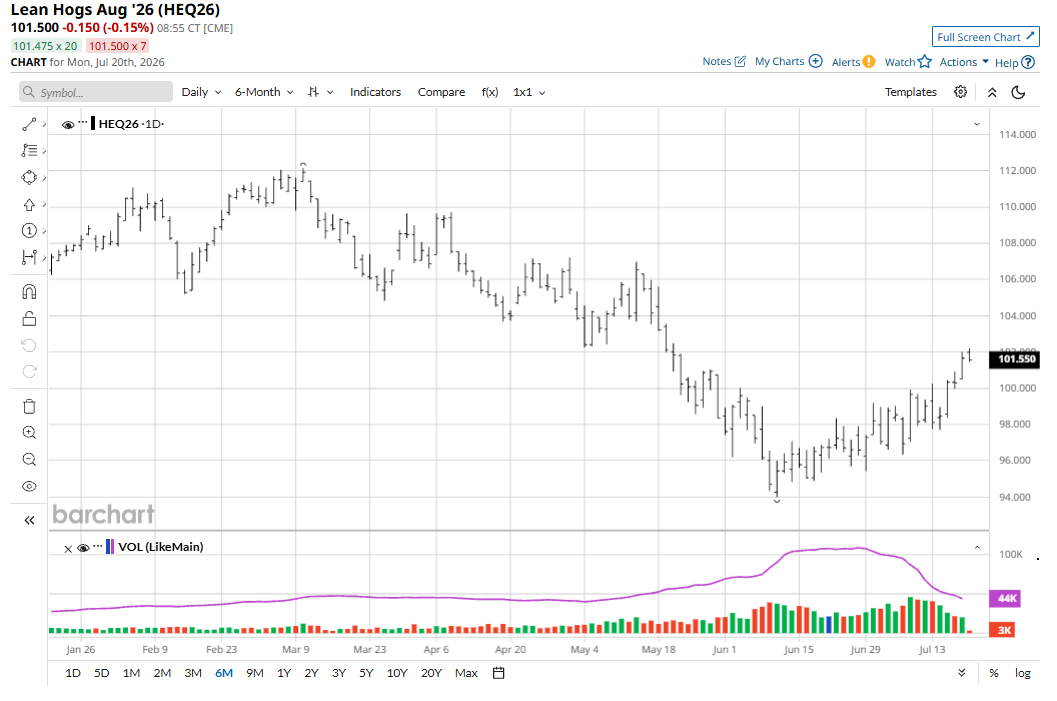
Task: Collapse the main price pane chevron
Action: click(x=977, y=124)
